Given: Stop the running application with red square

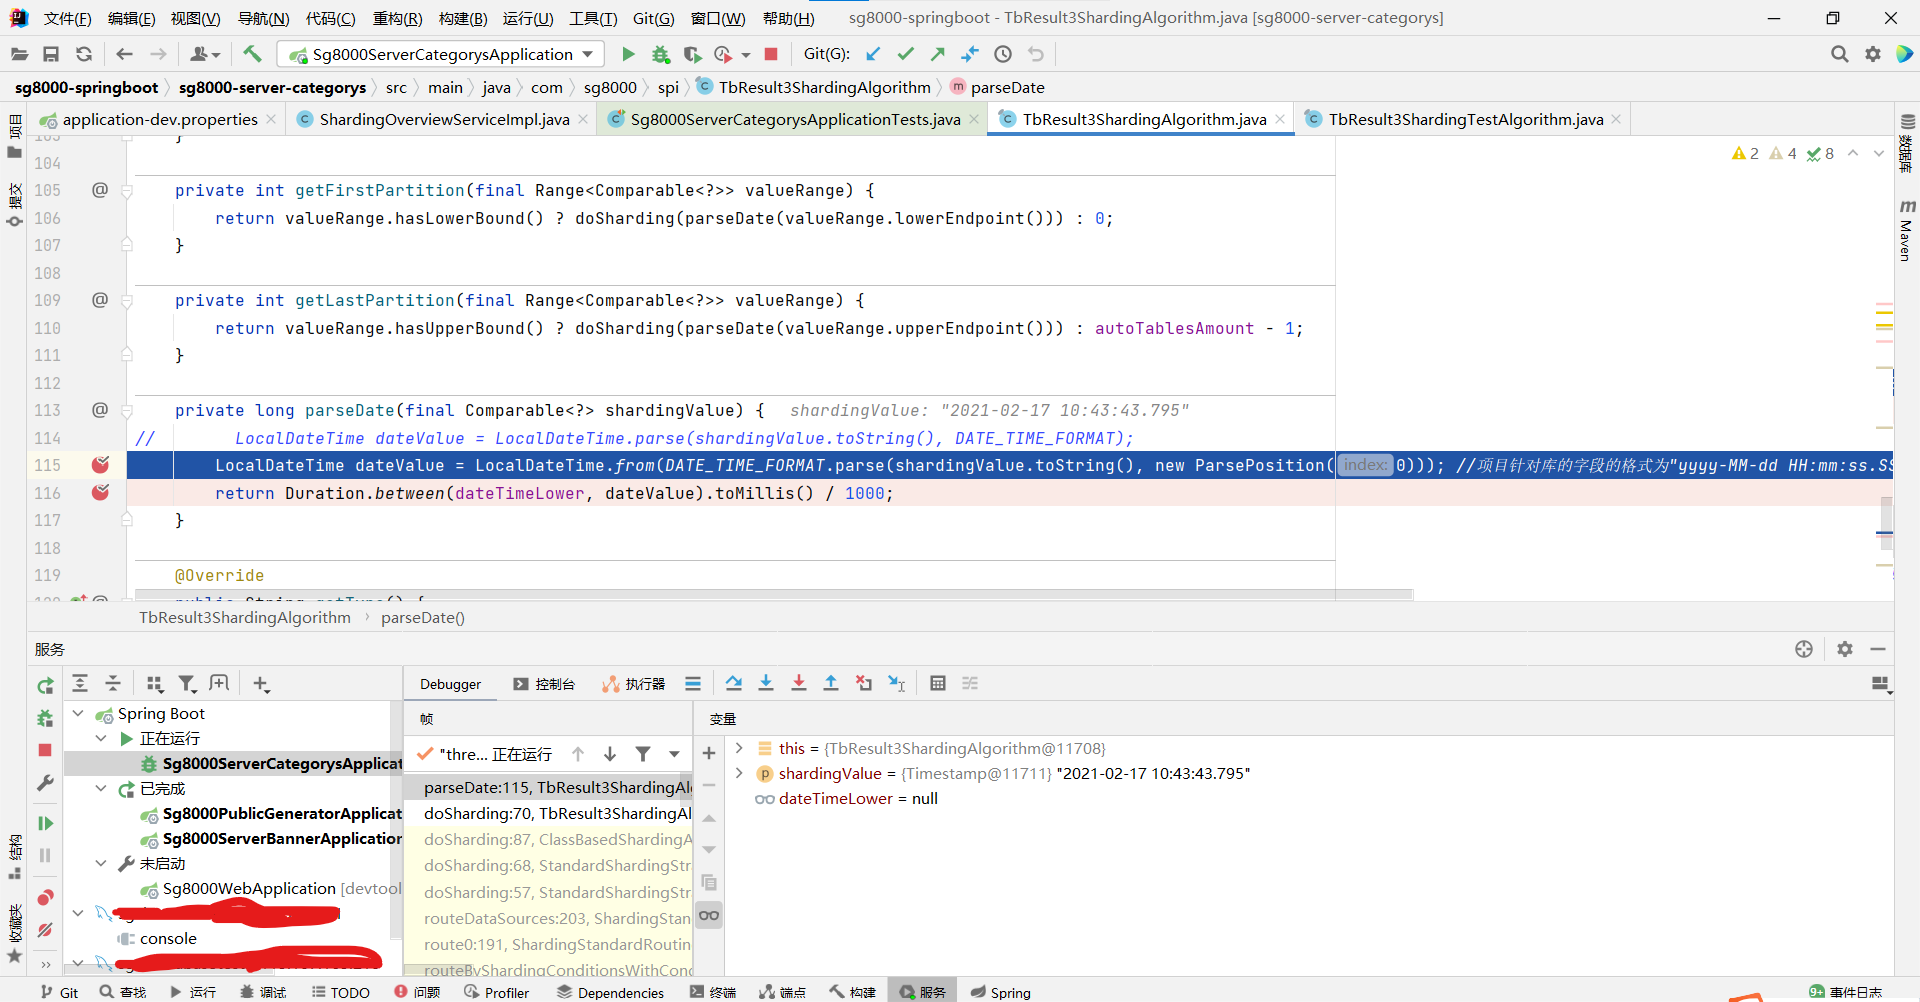Looking at the screenshot, I should 770,54.
